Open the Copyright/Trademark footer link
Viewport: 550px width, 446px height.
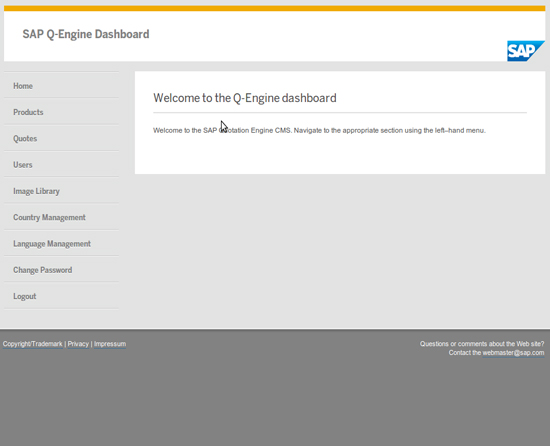coord(33,344)
